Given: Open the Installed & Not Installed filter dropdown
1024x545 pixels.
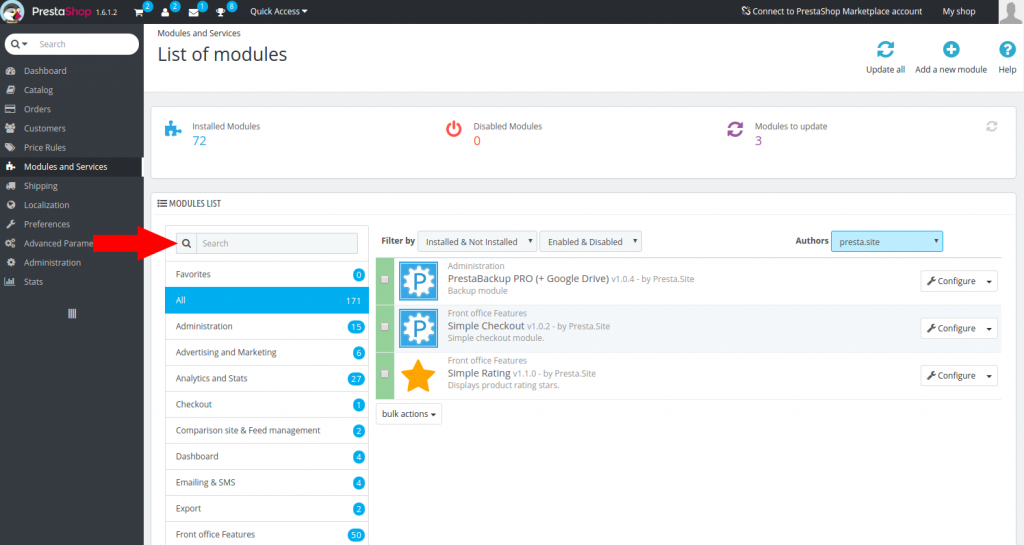Looking at the screenshot, I should [477, 241].
